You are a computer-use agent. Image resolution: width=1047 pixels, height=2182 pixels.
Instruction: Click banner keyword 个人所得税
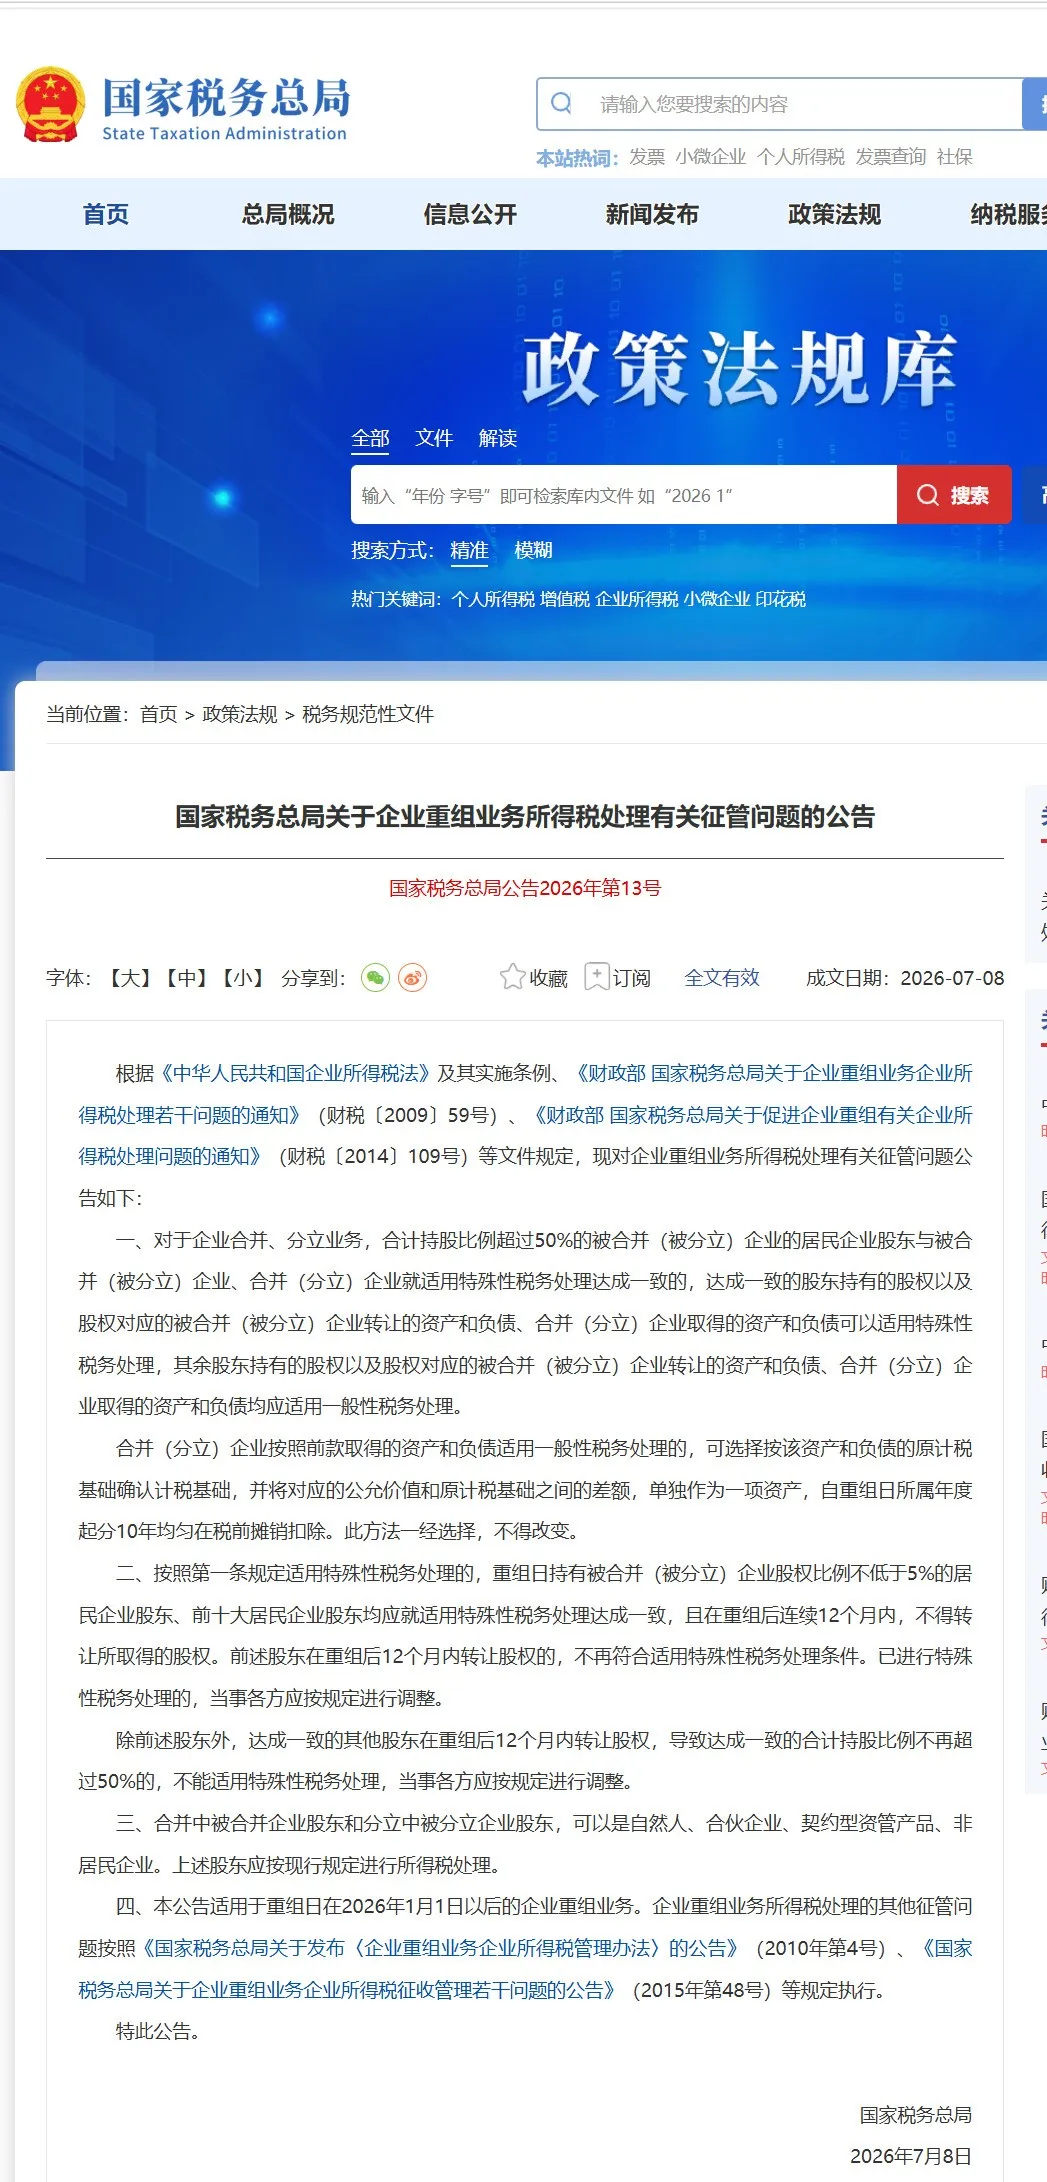[x=493, y=599]
